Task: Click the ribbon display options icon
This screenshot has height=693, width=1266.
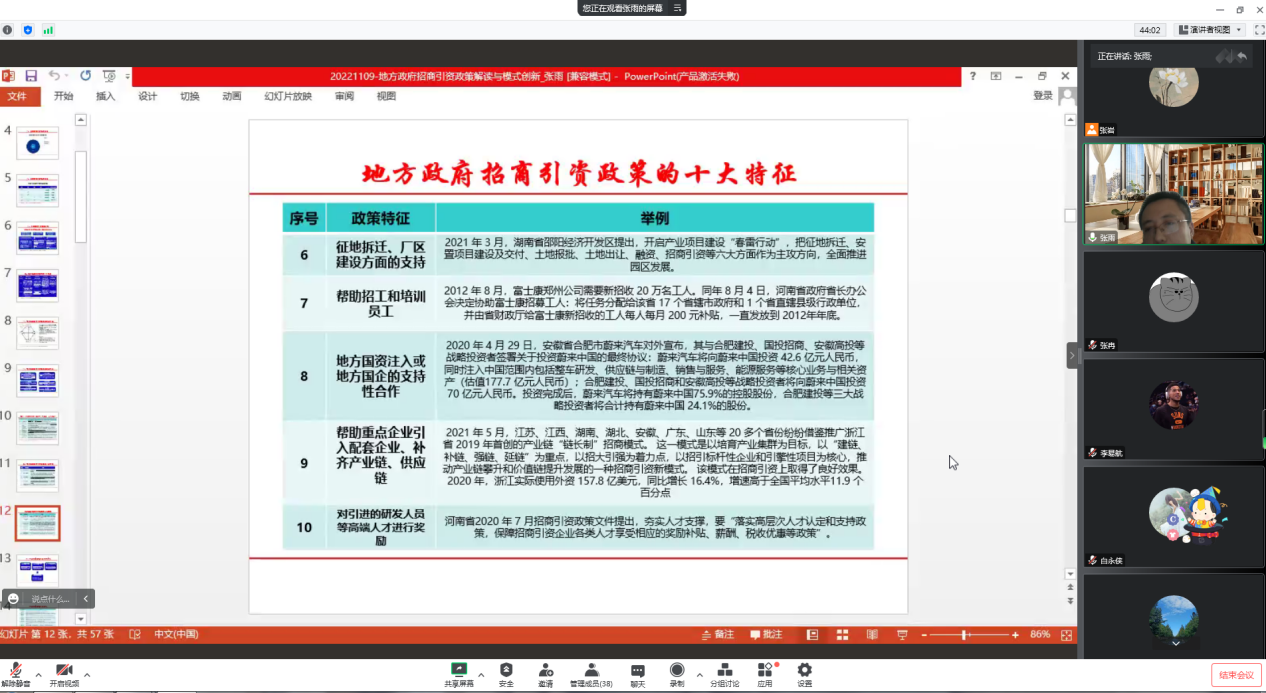Action: [996, 76]
